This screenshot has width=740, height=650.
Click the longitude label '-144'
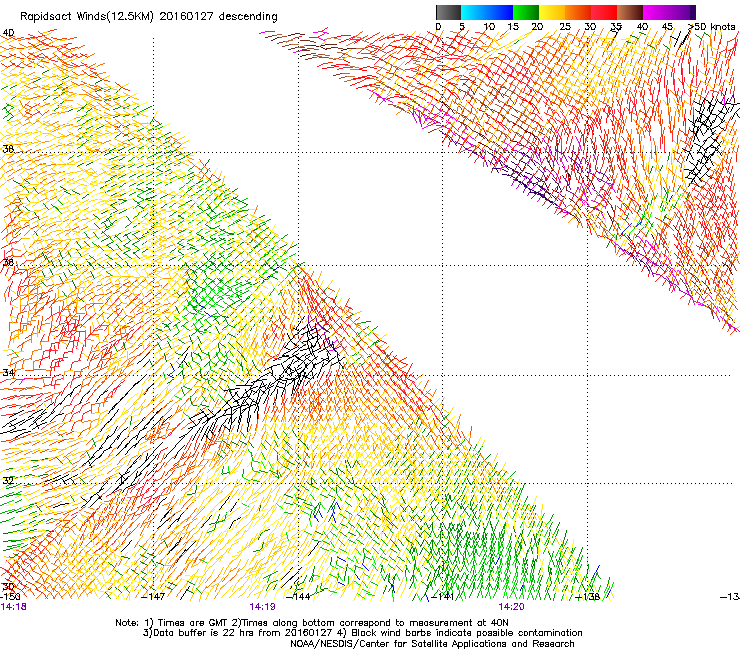pos(299,596)
